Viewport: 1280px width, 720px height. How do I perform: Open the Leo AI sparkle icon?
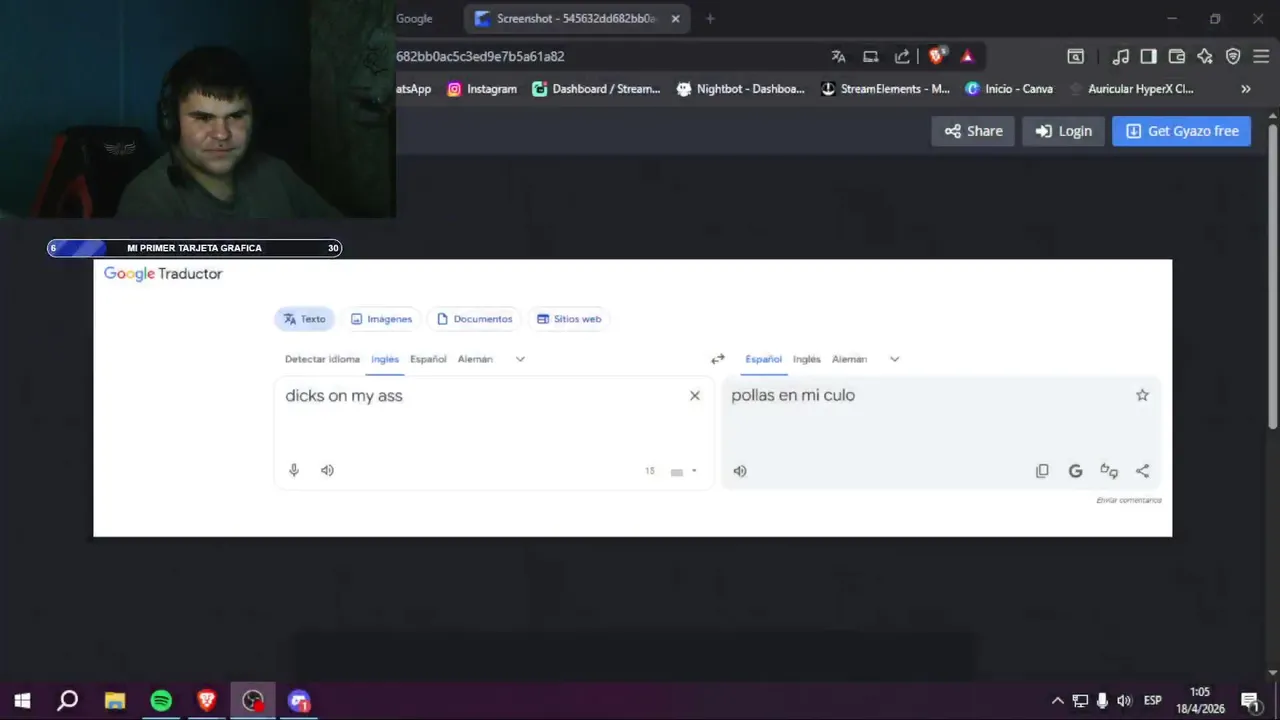click(x=1205, y=56)
